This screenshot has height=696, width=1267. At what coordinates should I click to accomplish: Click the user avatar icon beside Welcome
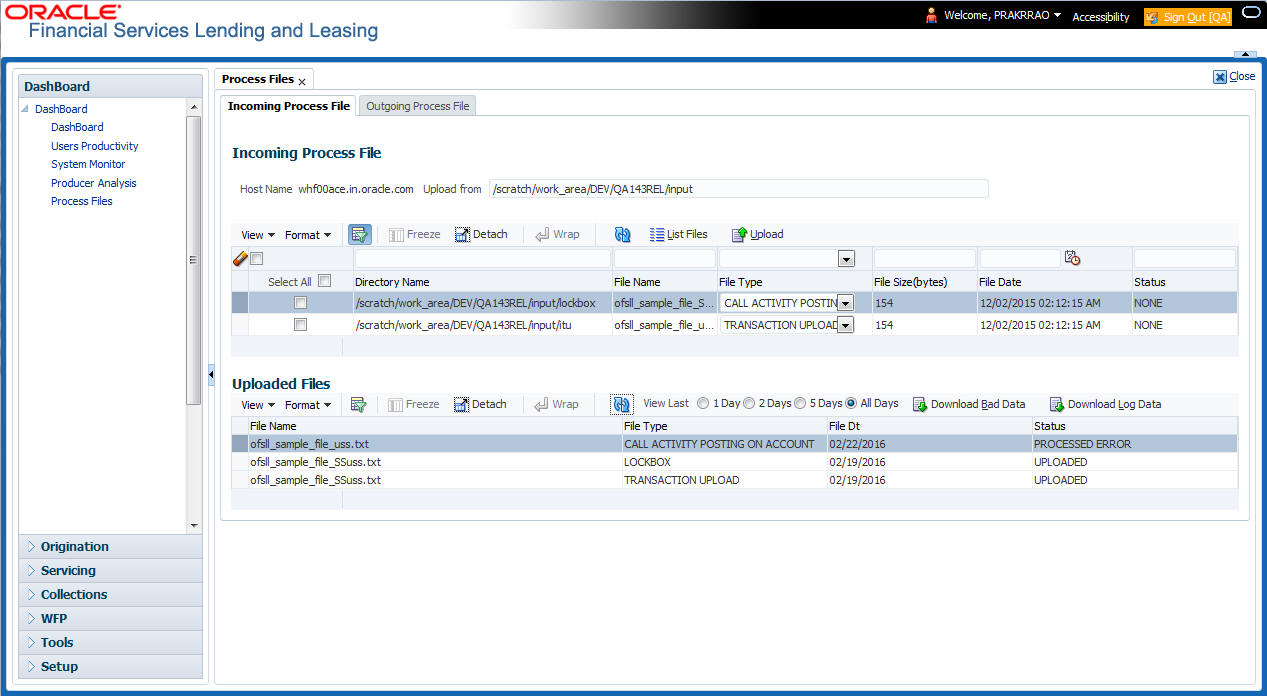932,15
